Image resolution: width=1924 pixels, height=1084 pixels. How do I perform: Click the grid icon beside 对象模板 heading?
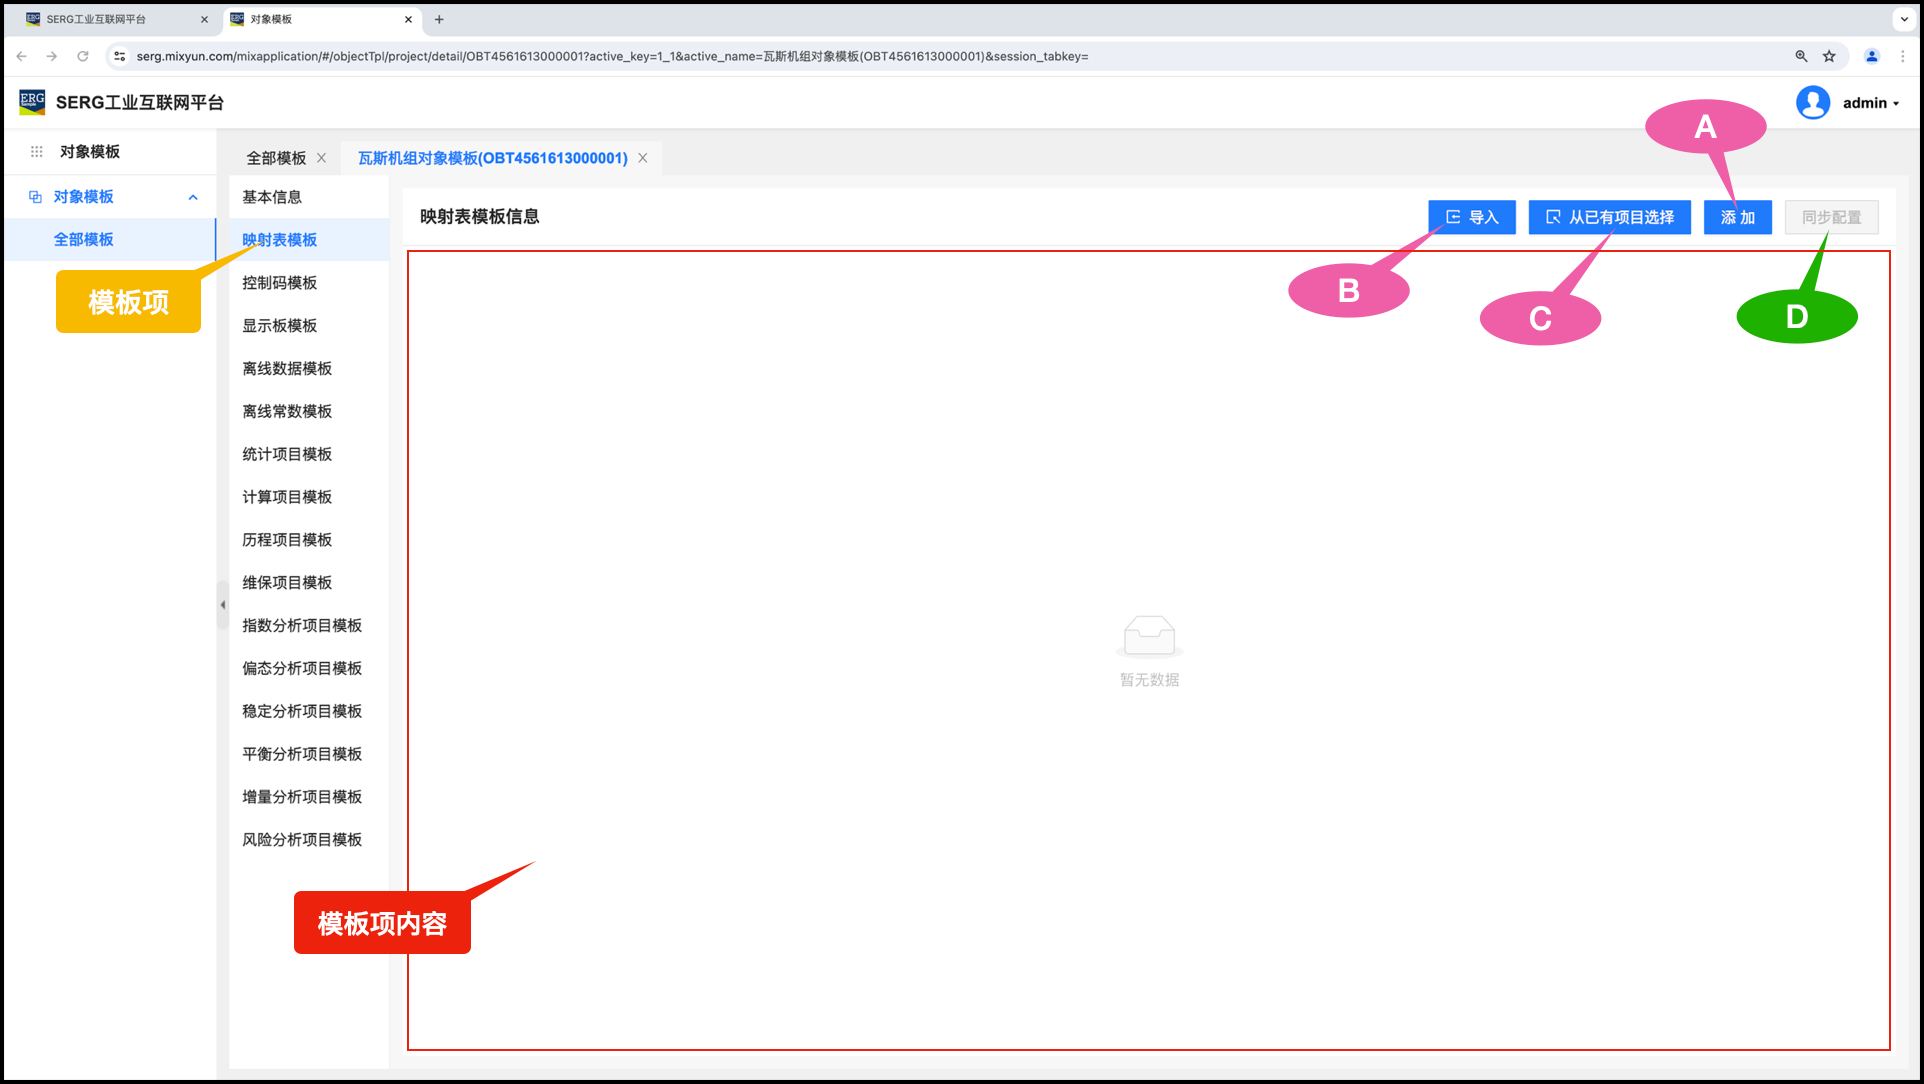point(37,152)
